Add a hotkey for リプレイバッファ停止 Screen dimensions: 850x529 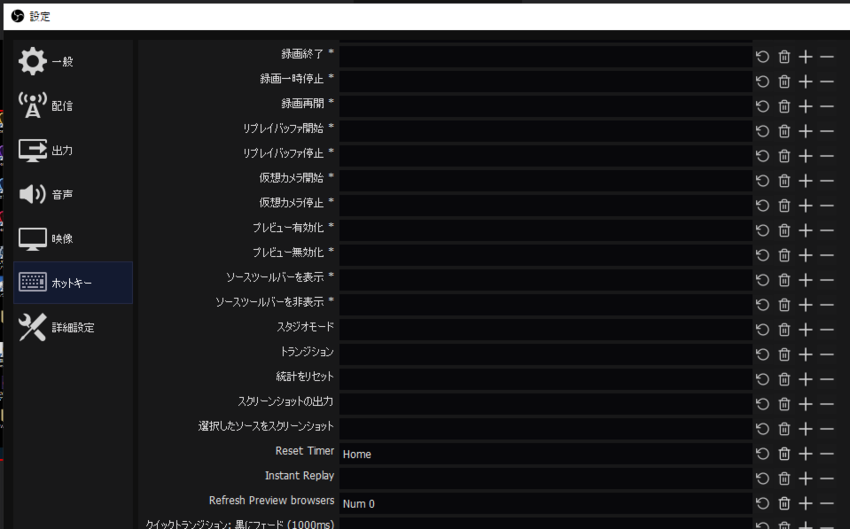[x=806, y=156]
